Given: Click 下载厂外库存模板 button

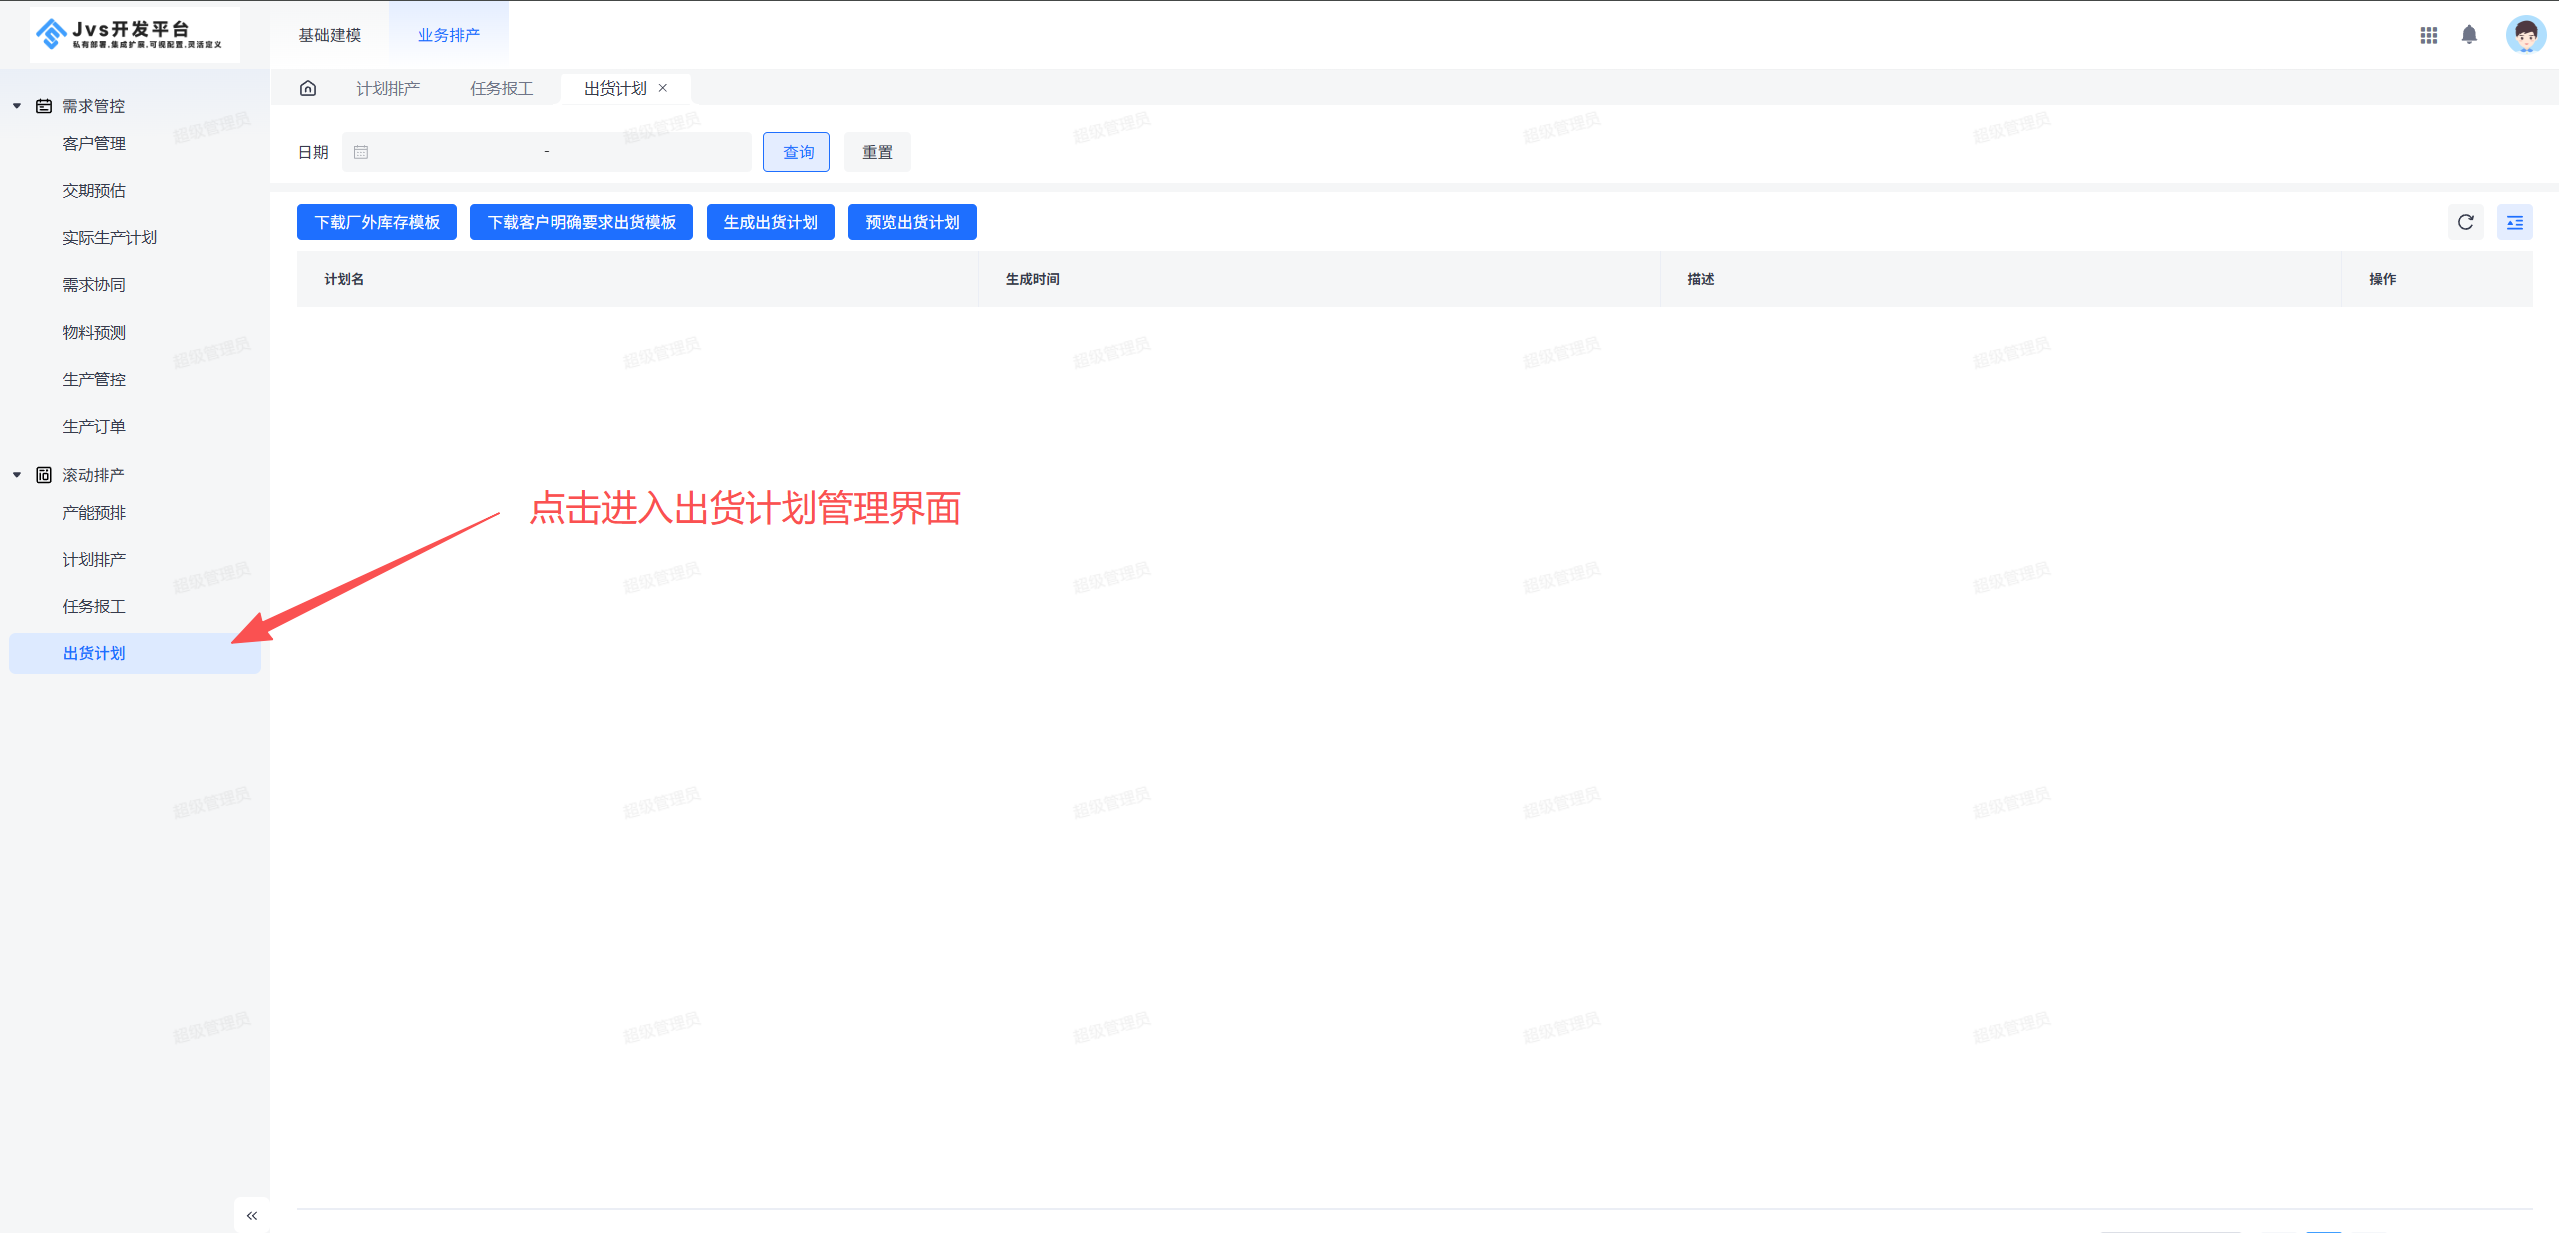Looking at the screenshot, I should point(377,222).
